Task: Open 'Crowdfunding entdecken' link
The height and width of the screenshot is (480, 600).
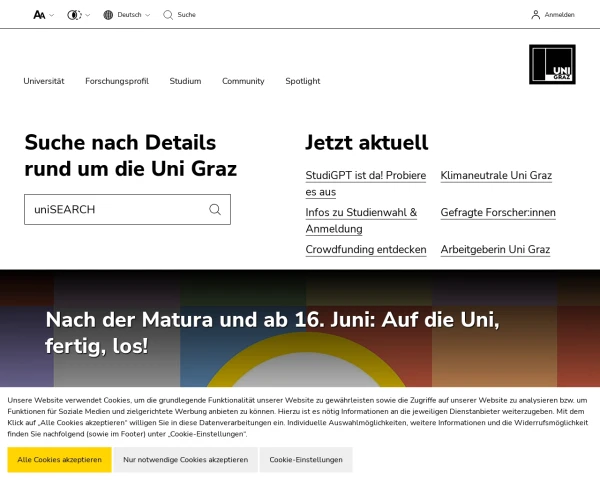Action: click(366, 250)
